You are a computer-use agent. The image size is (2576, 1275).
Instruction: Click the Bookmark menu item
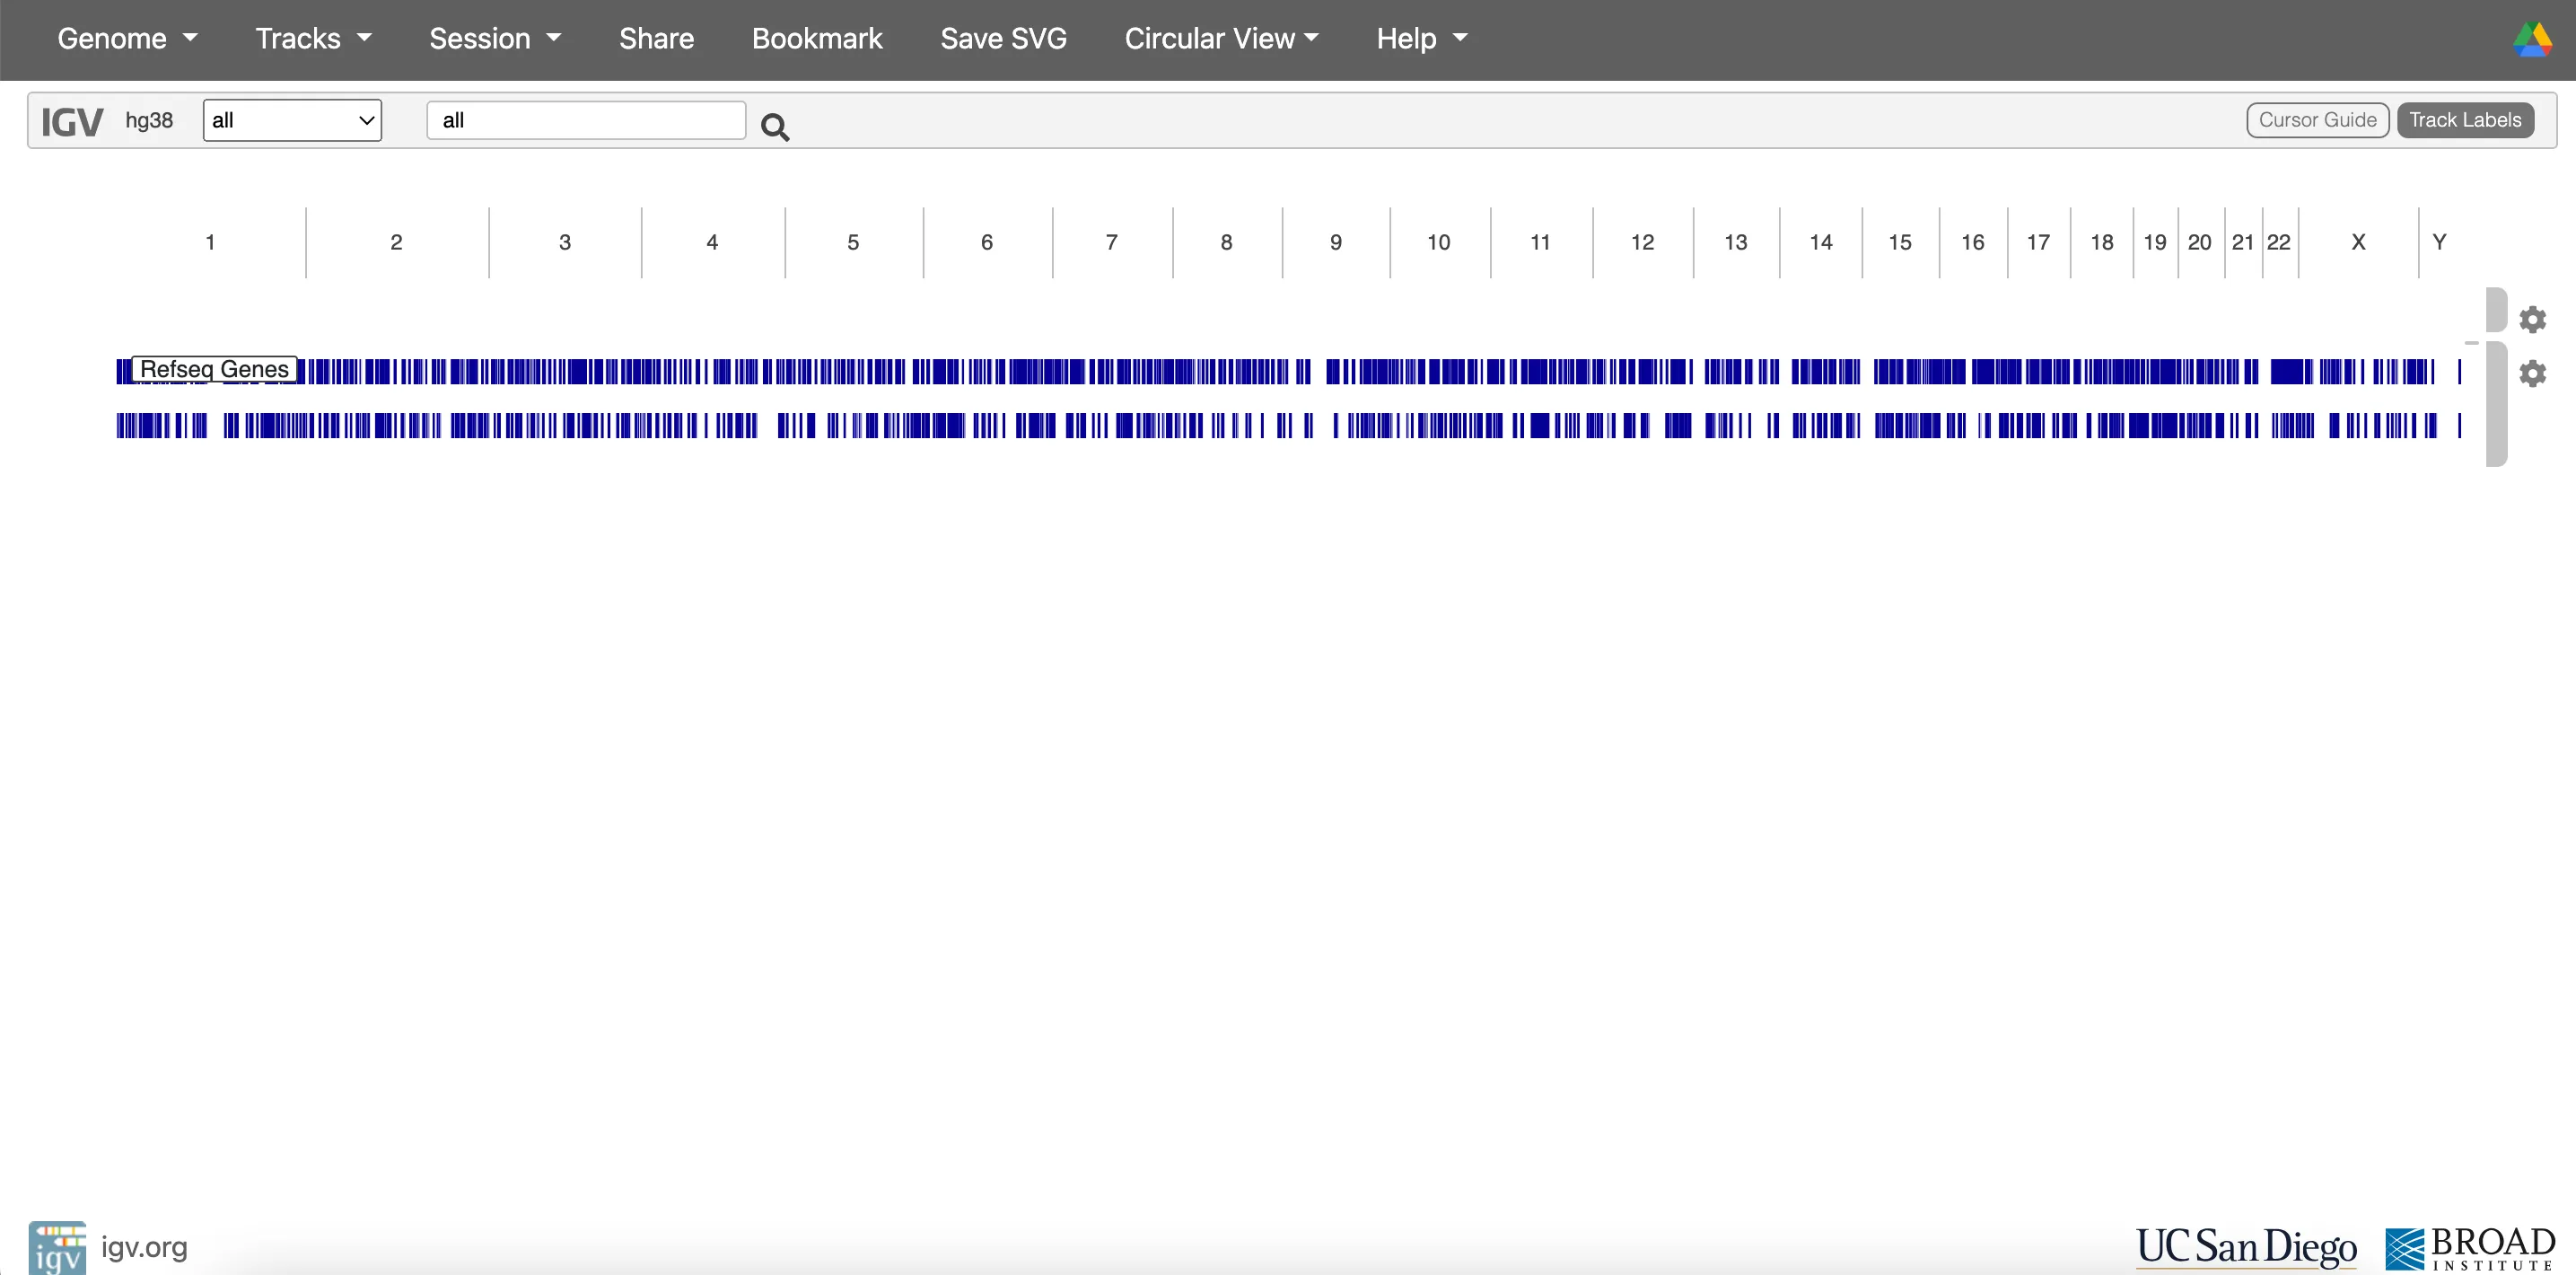pyautogui.click(x=817, y=38)
